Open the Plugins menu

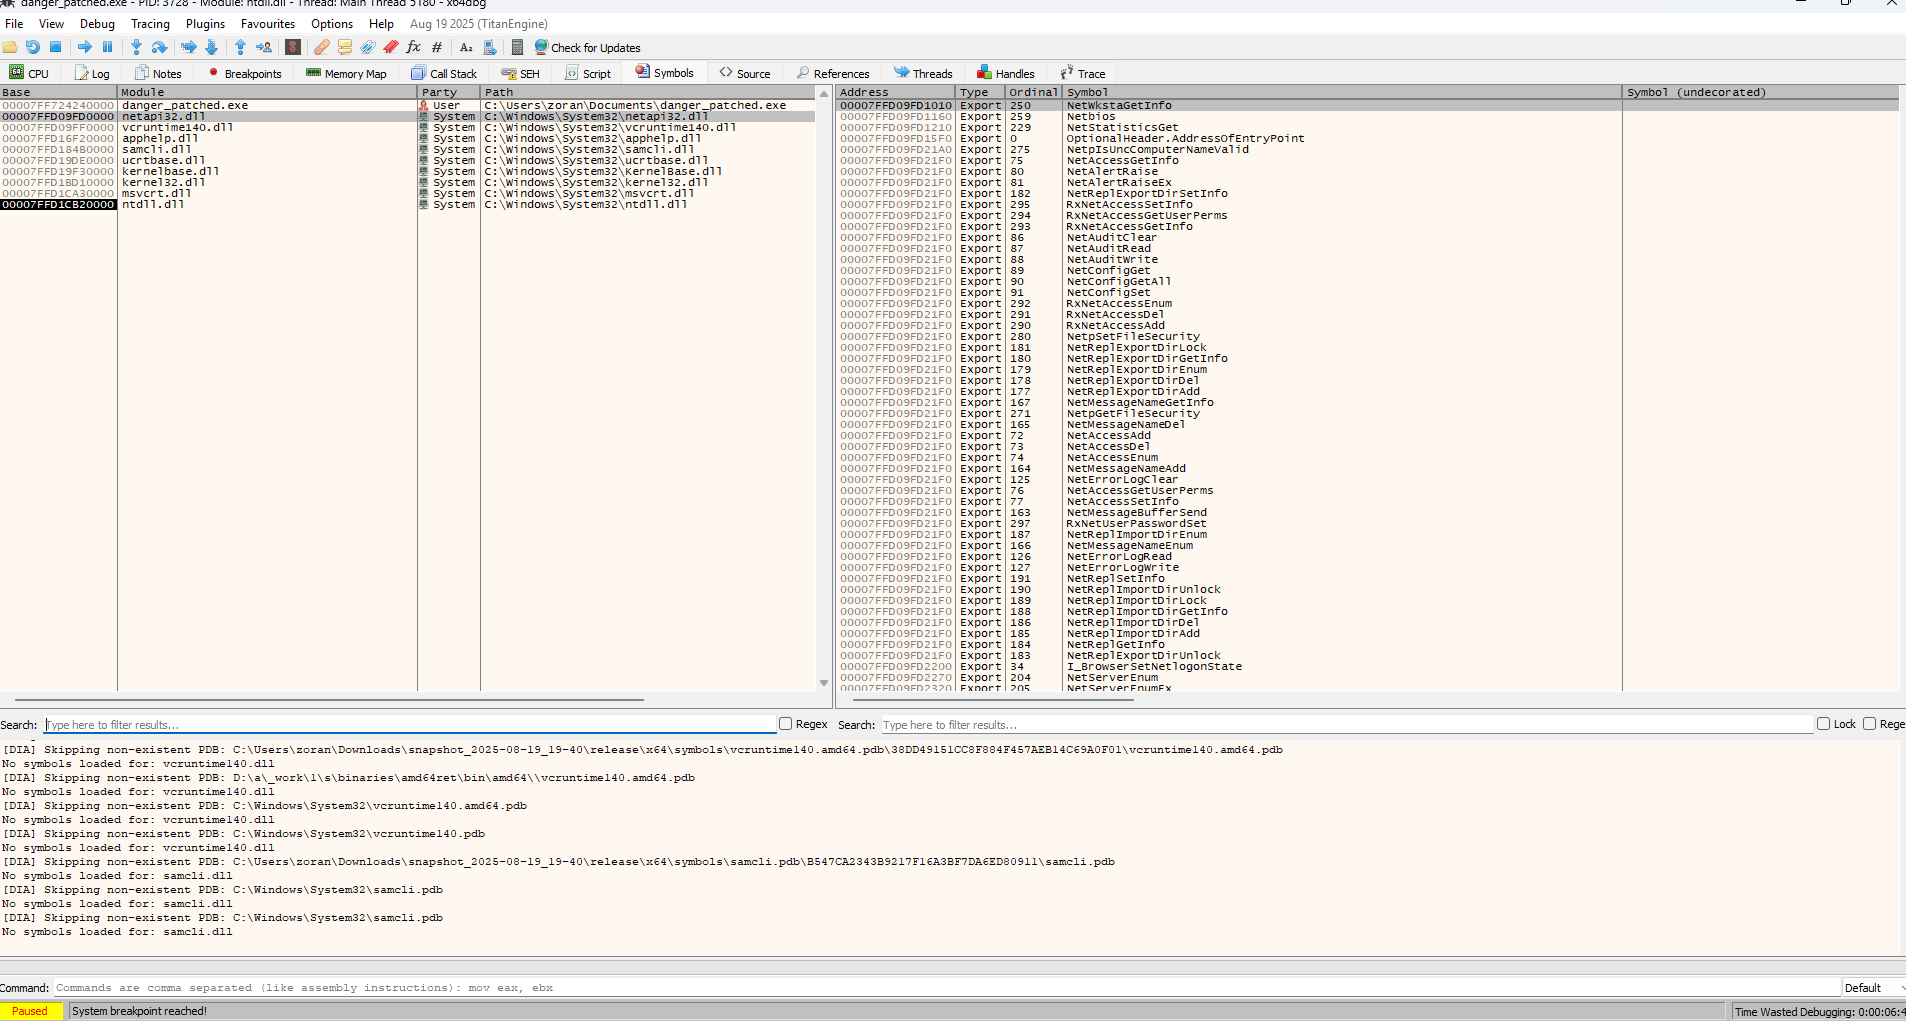click(x=205, y=24)
